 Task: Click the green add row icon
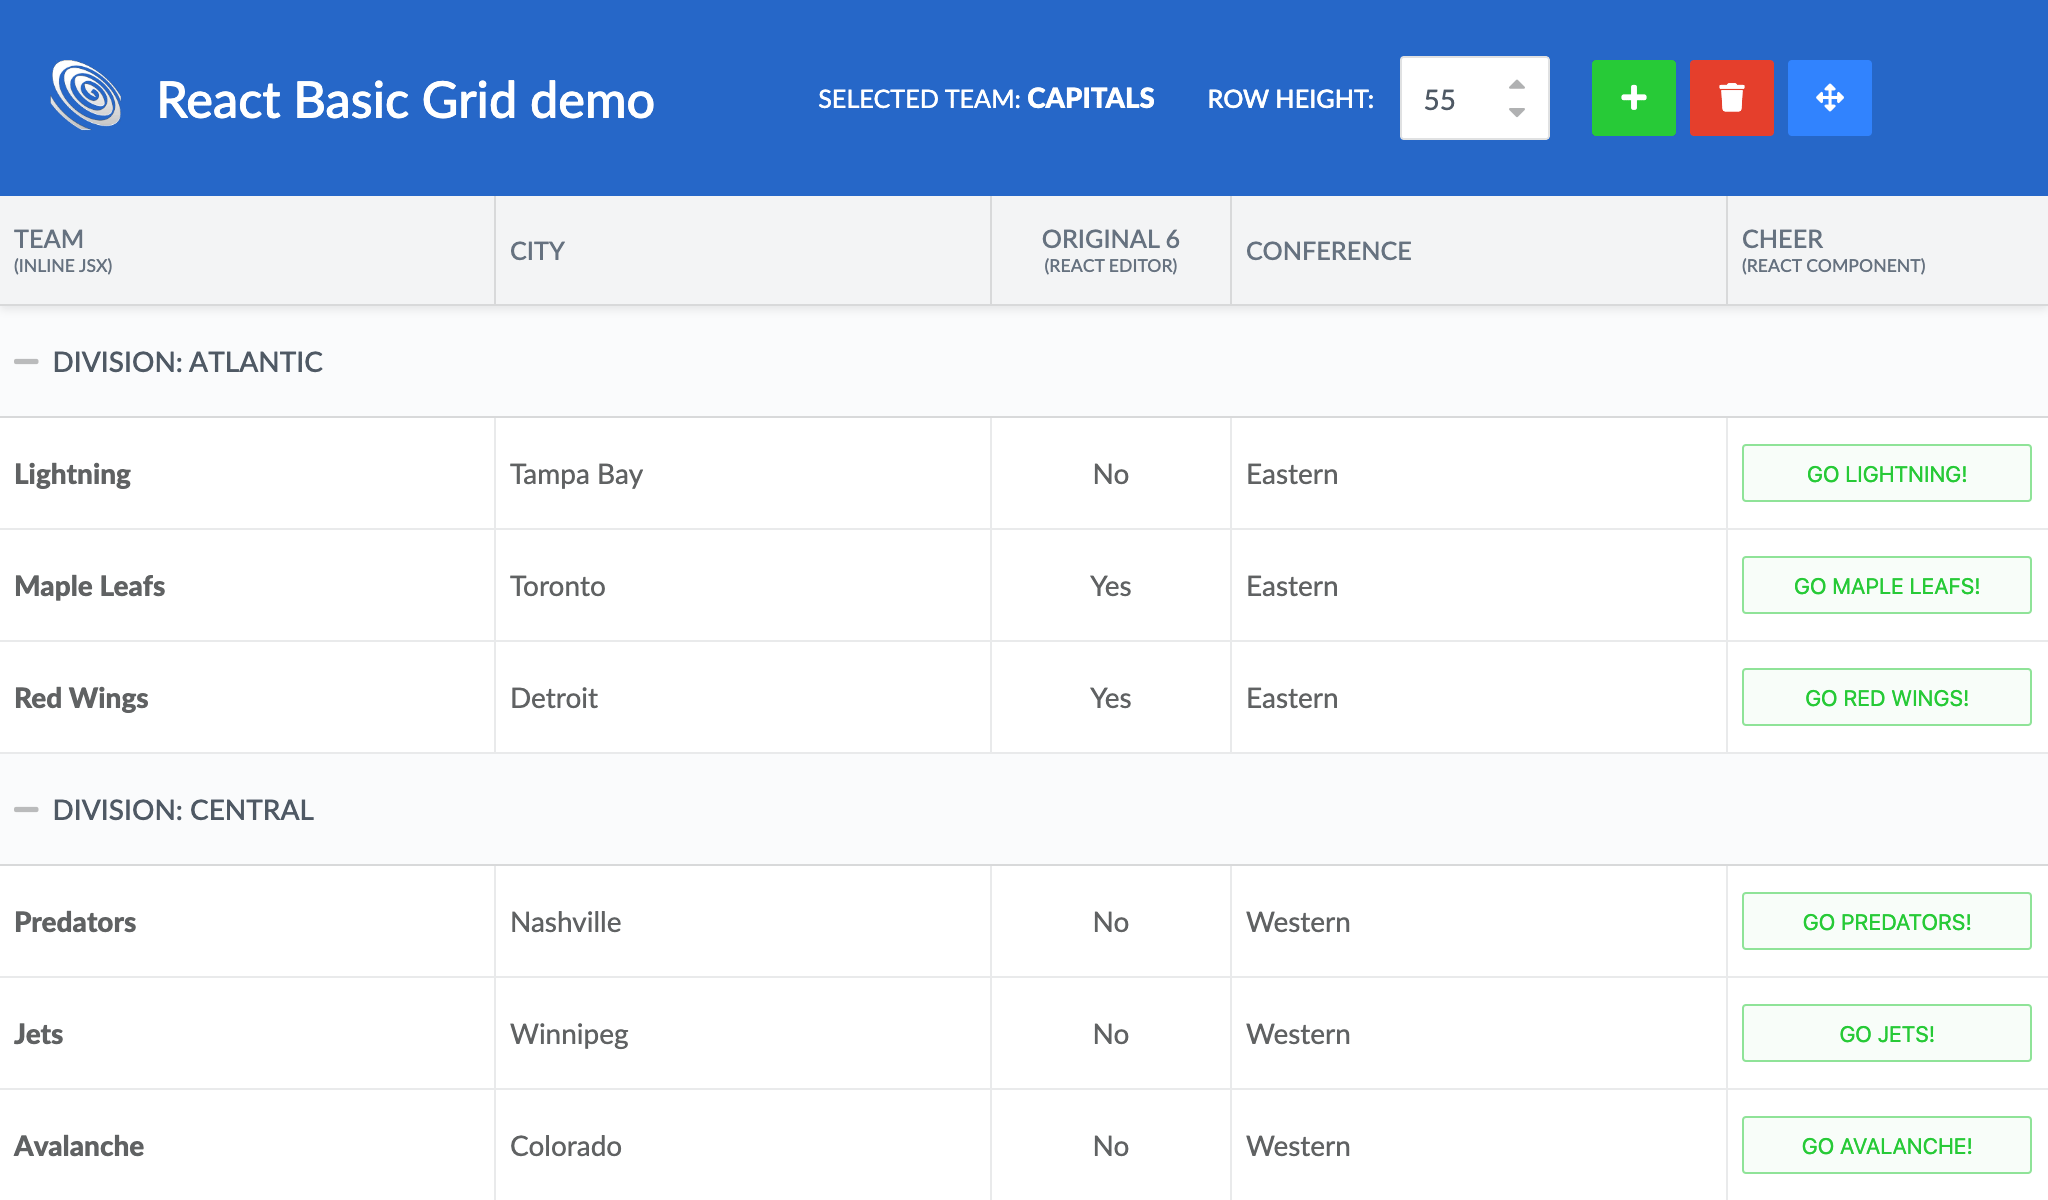click(1632, 97)
